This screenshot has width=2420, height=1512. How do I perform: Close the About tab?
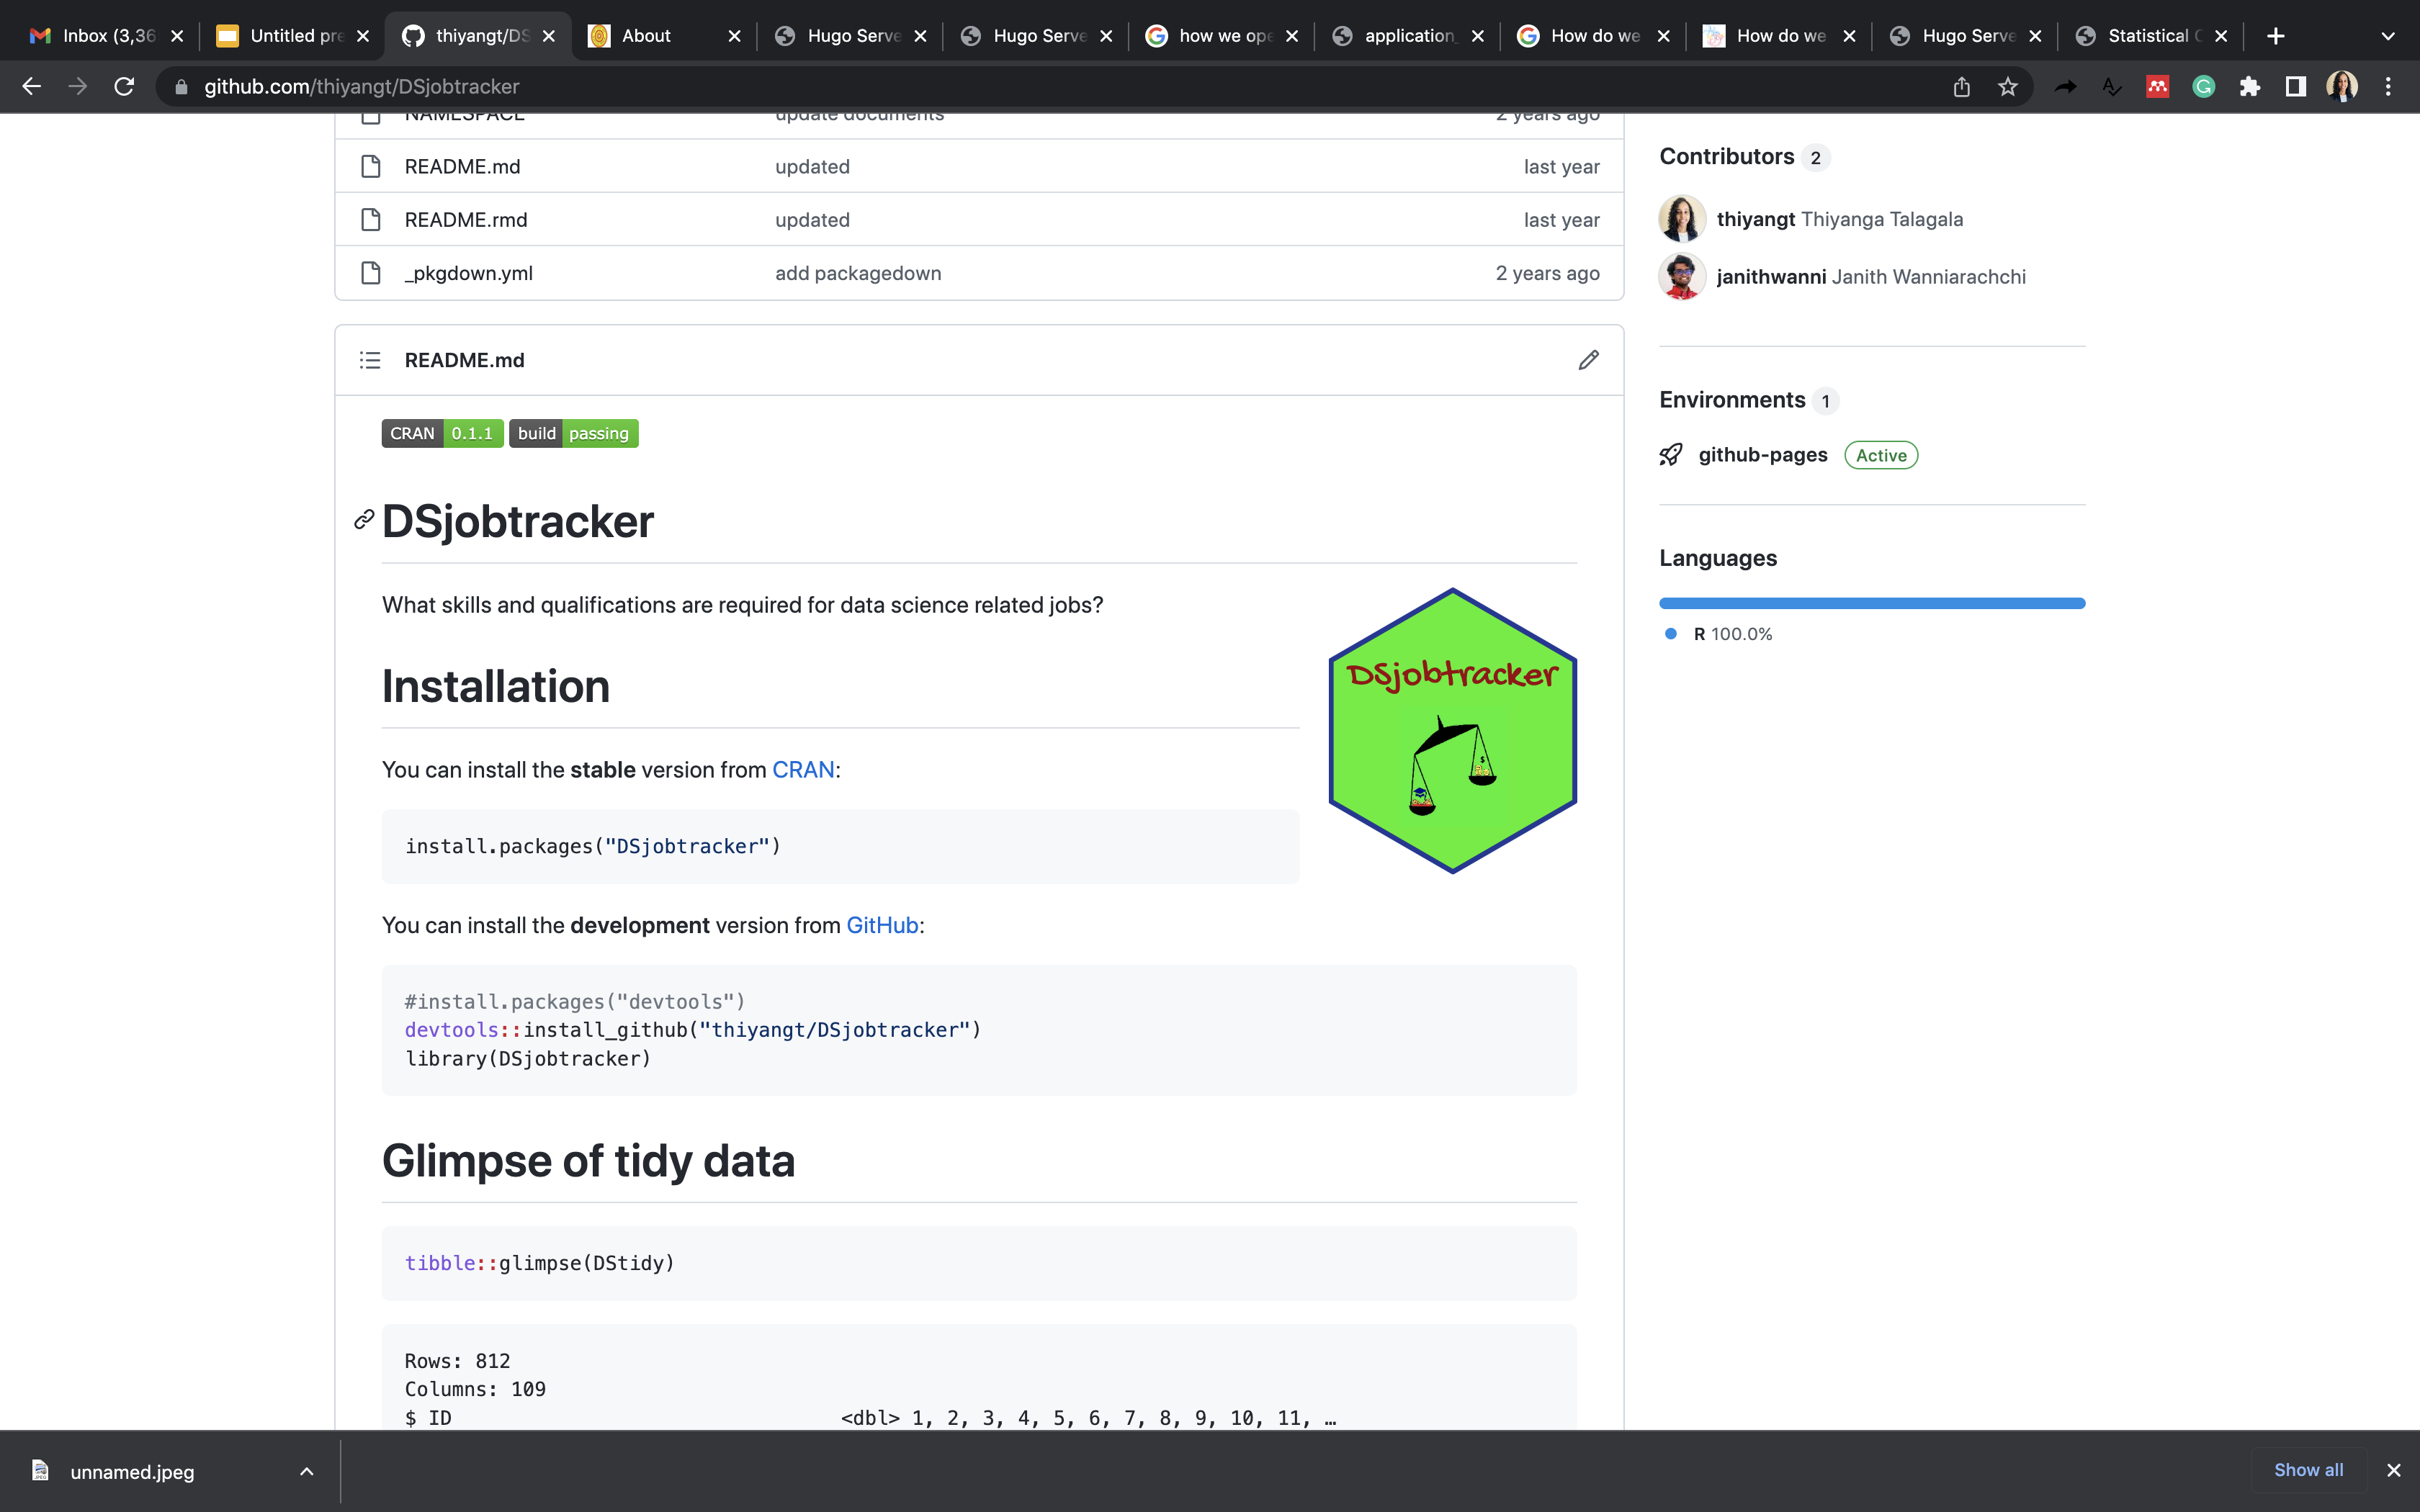pyautogui.click(x=734, y=36)
